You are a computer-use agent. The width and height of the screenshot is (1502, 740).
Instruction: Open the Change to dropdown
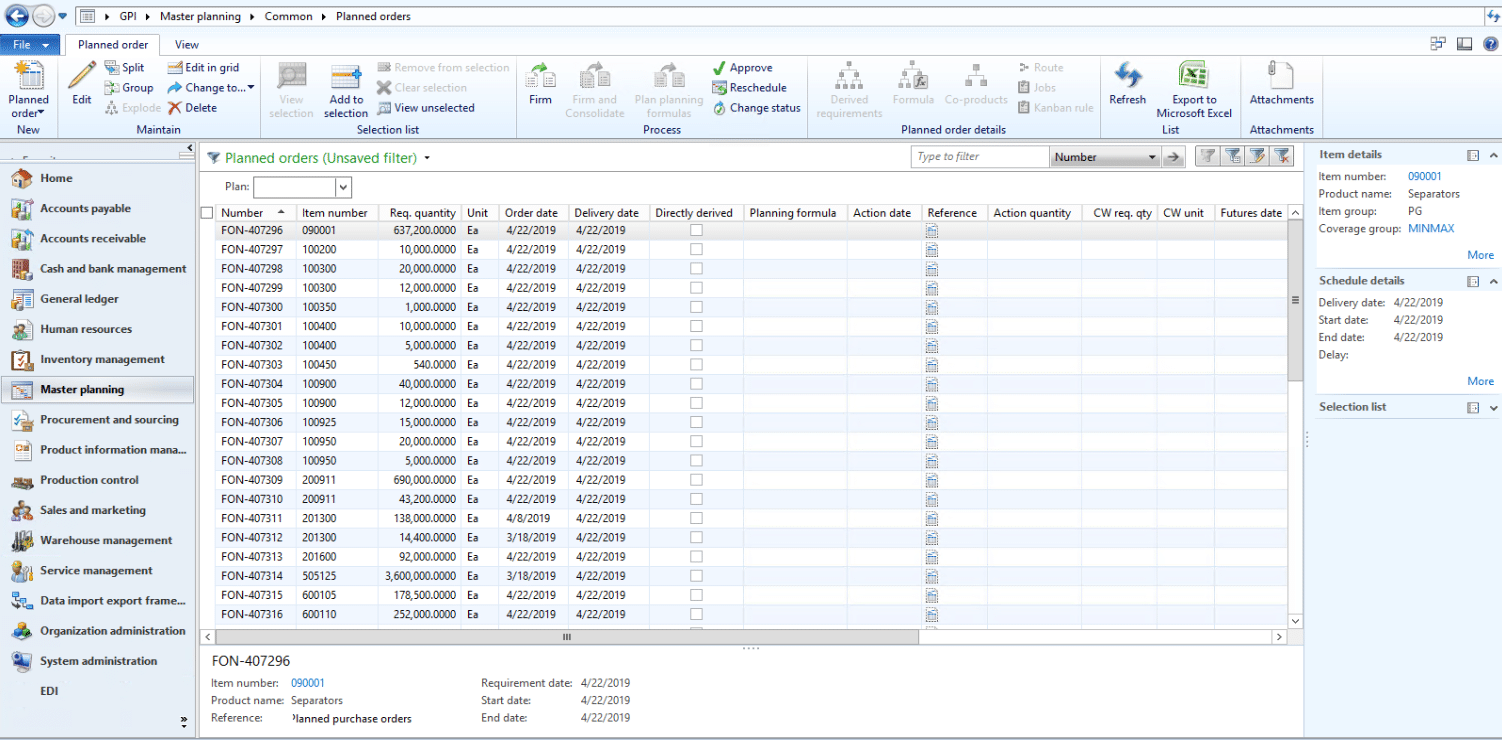click(211, 87)
